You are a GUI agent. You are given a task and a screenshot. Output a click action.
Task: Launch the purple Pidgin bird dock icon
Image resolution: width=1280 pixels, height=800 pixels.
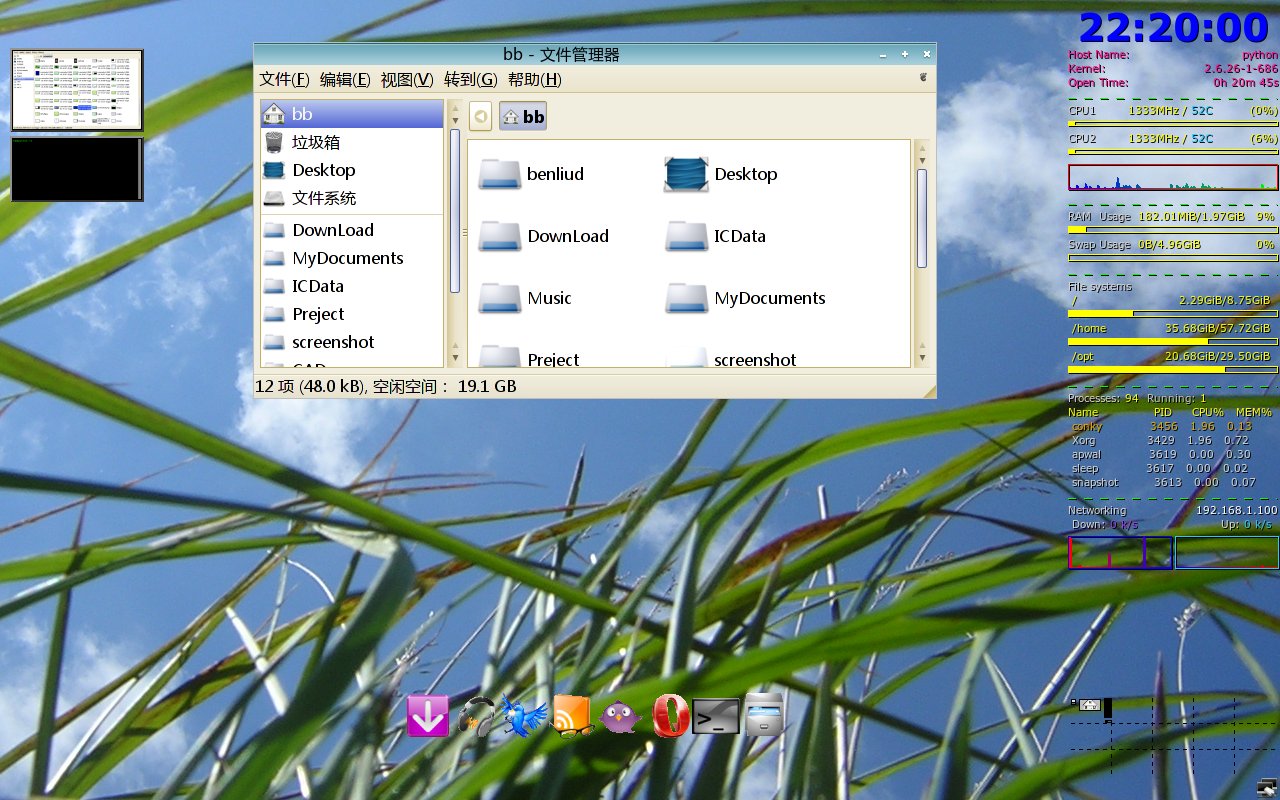[620, 716]
